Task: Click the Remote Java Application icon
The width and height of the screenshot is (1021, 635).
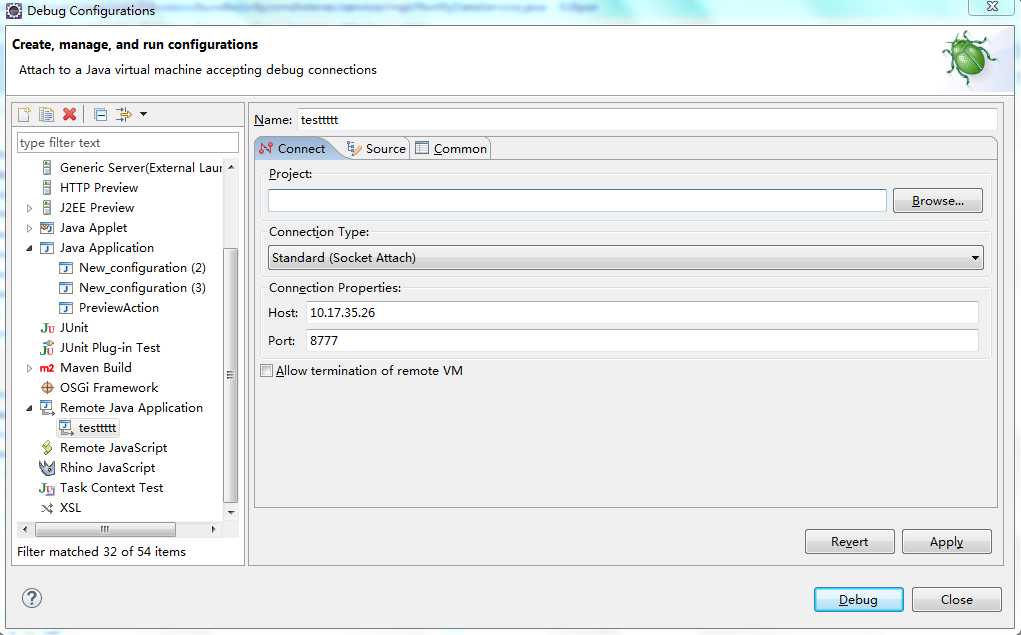Action: point(47,408)
